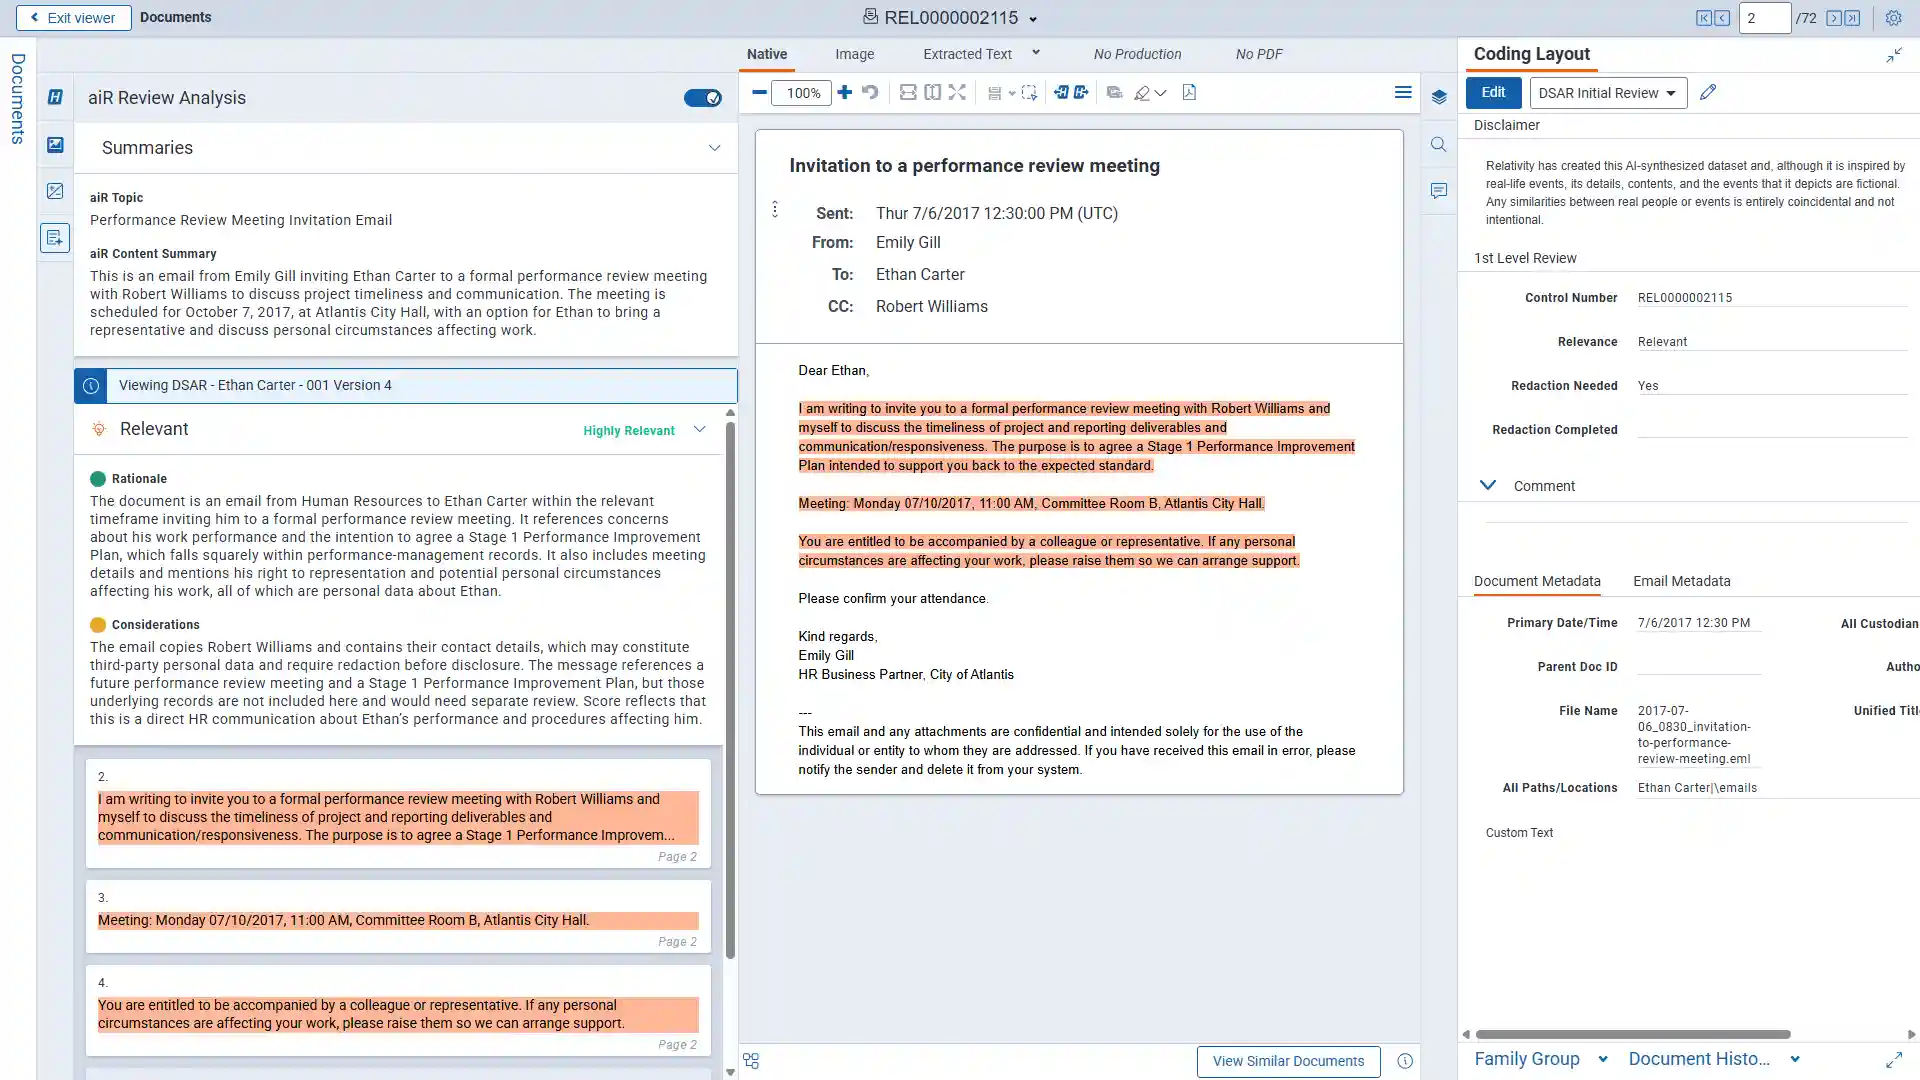Image resolution: width=1920 pixels, height=1080 pixels.
Task: Click citation 3 Meeting Monday excerpt
Action: pos(398,917)
